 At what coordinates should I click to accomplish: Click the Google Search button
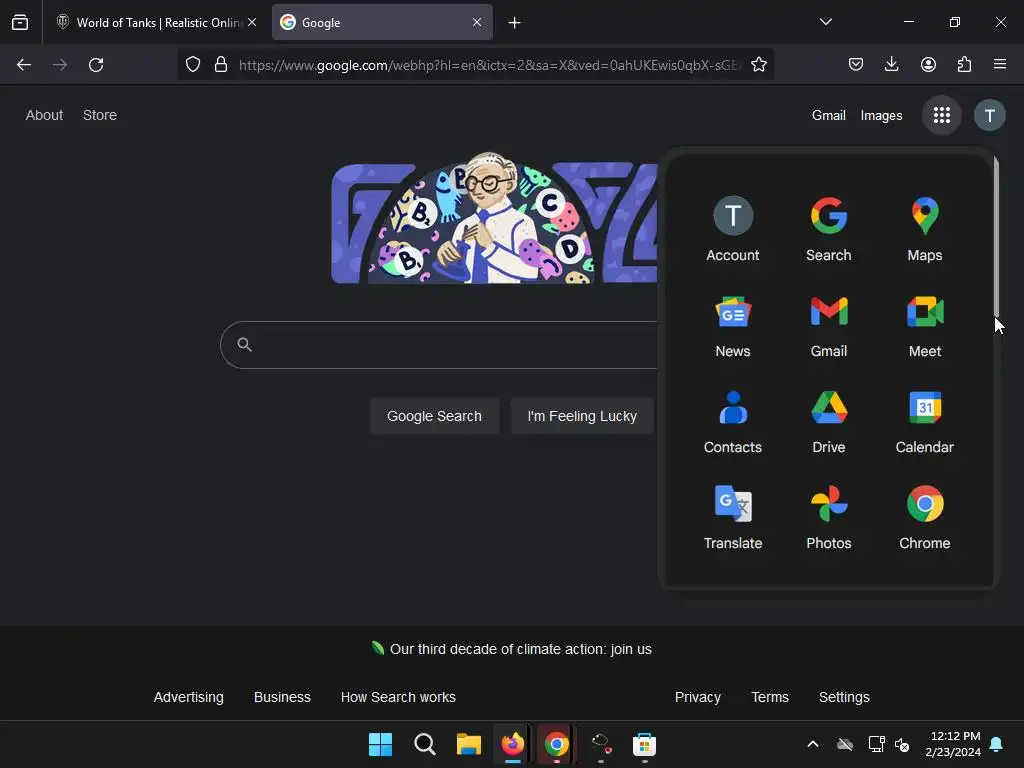(434, 416)
